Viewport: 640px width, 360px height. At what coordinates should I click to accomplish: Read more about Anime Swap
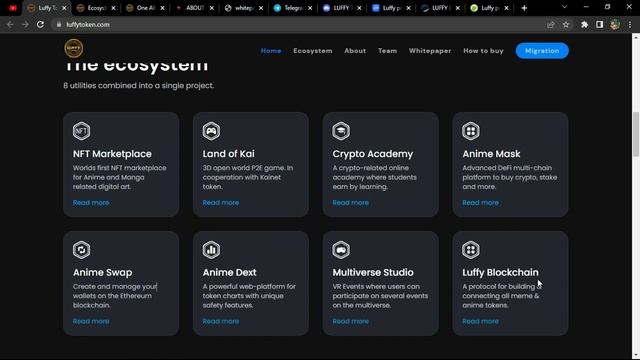pos(91,321)
